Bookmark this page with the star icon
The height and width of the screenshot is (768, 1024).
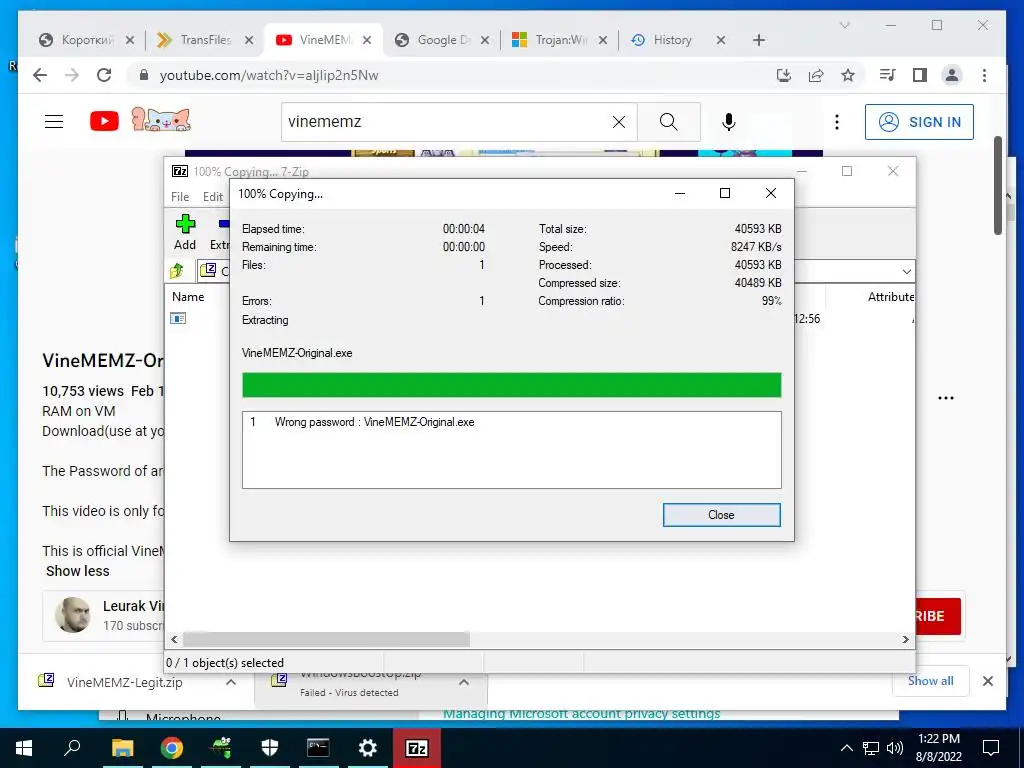tap(848, 75)
